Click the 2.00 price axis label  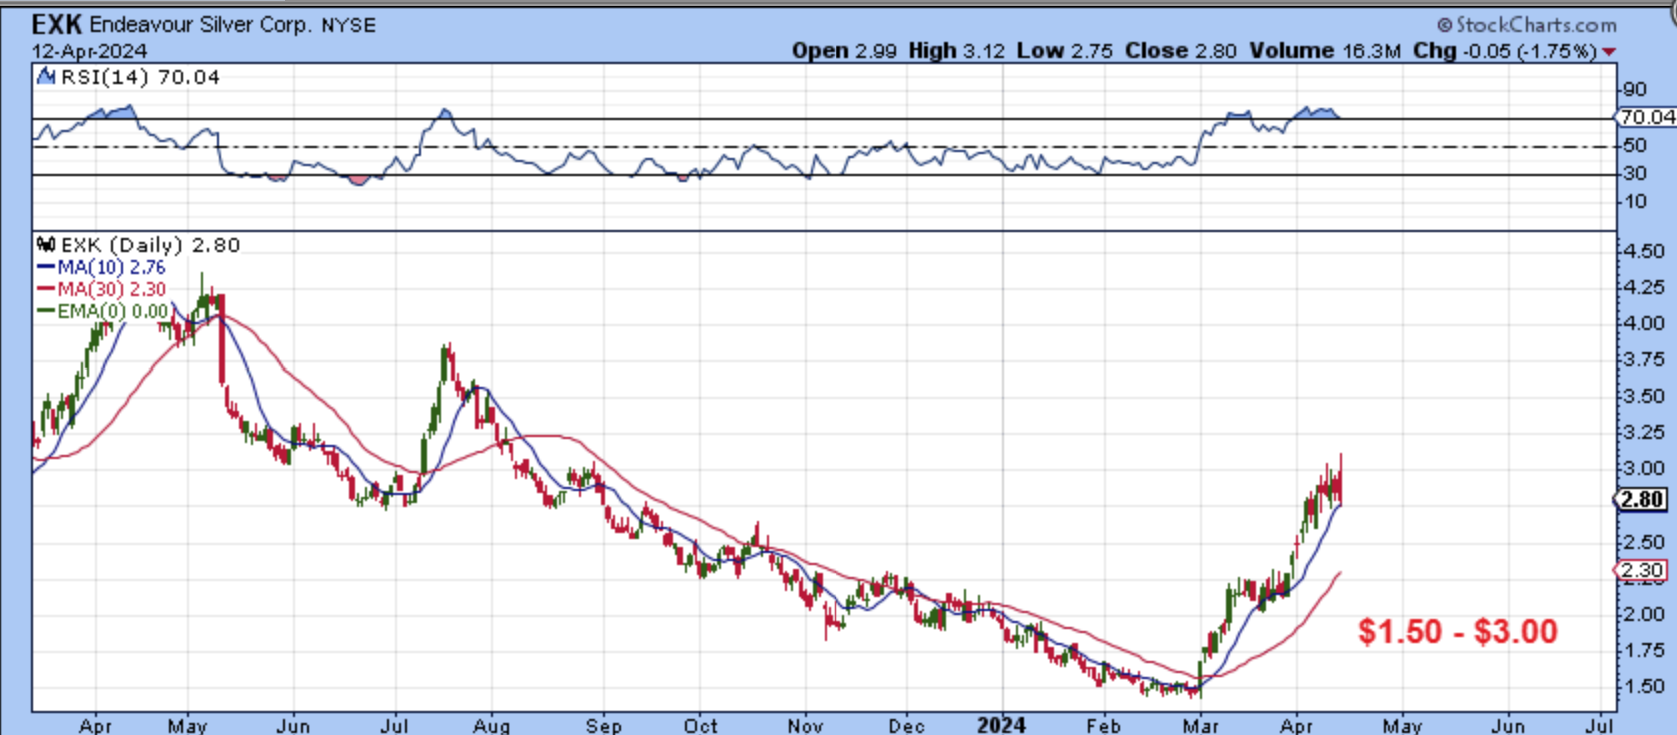(x=1642, y=614)
